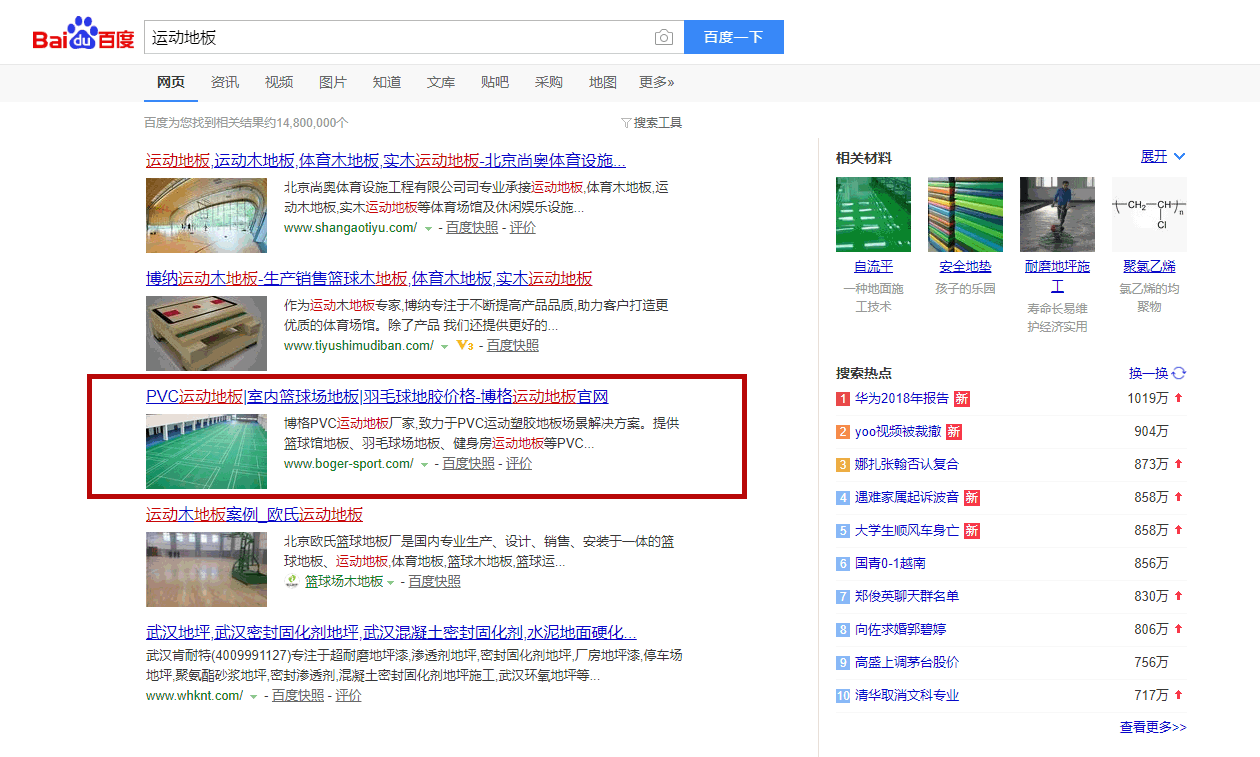Image resolution: width=1260 pixels, height=757 pixels.
Task: Open hot search 清华取消文科专业
Action: coord(907,695)
